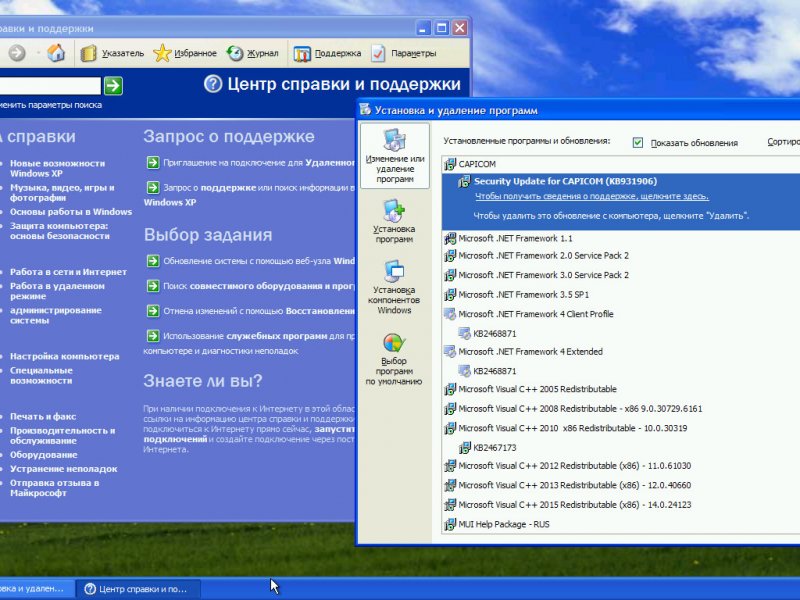
Task: Click Изменить параметры поиска link
Action: tap(51, 105)
